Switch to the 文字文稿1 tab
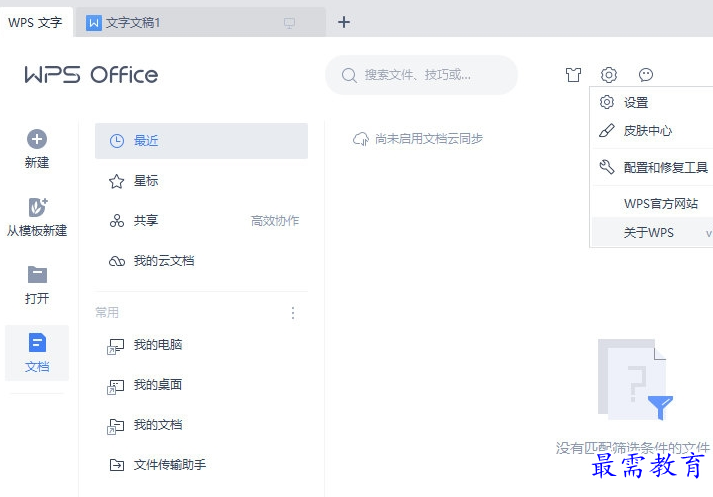This screenshot has height=497, width=713. pos(200,22)
